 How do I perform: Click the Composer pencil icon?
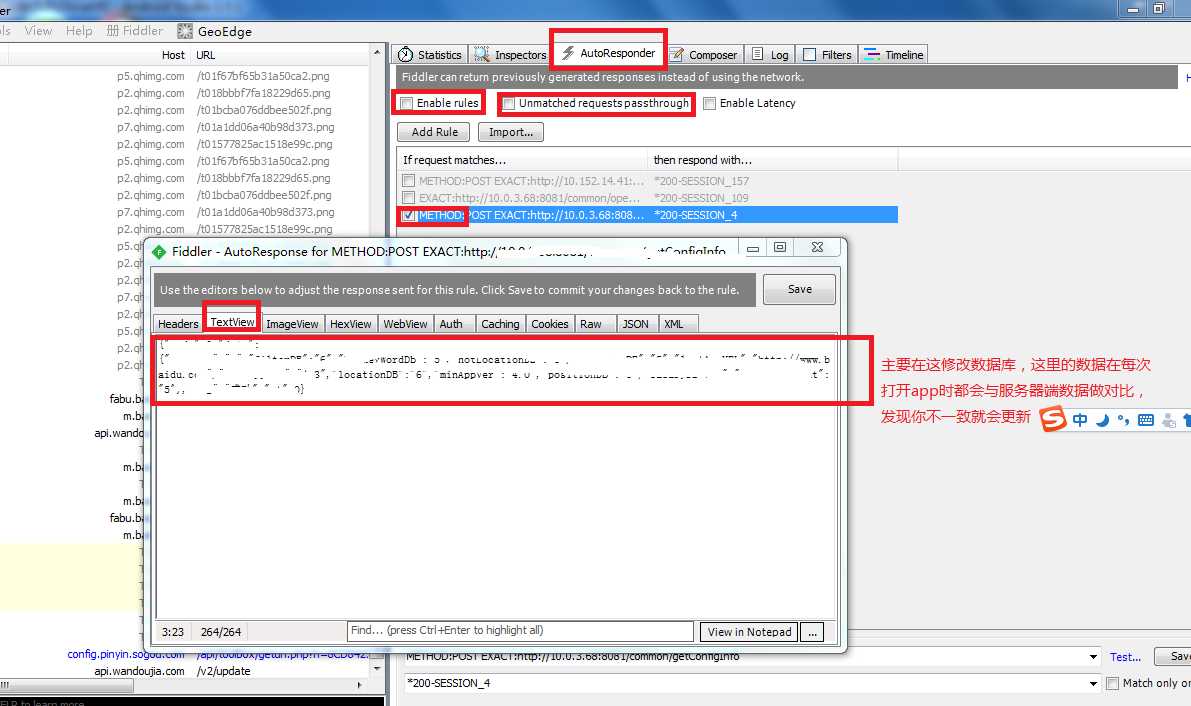[x=677, y=55]
